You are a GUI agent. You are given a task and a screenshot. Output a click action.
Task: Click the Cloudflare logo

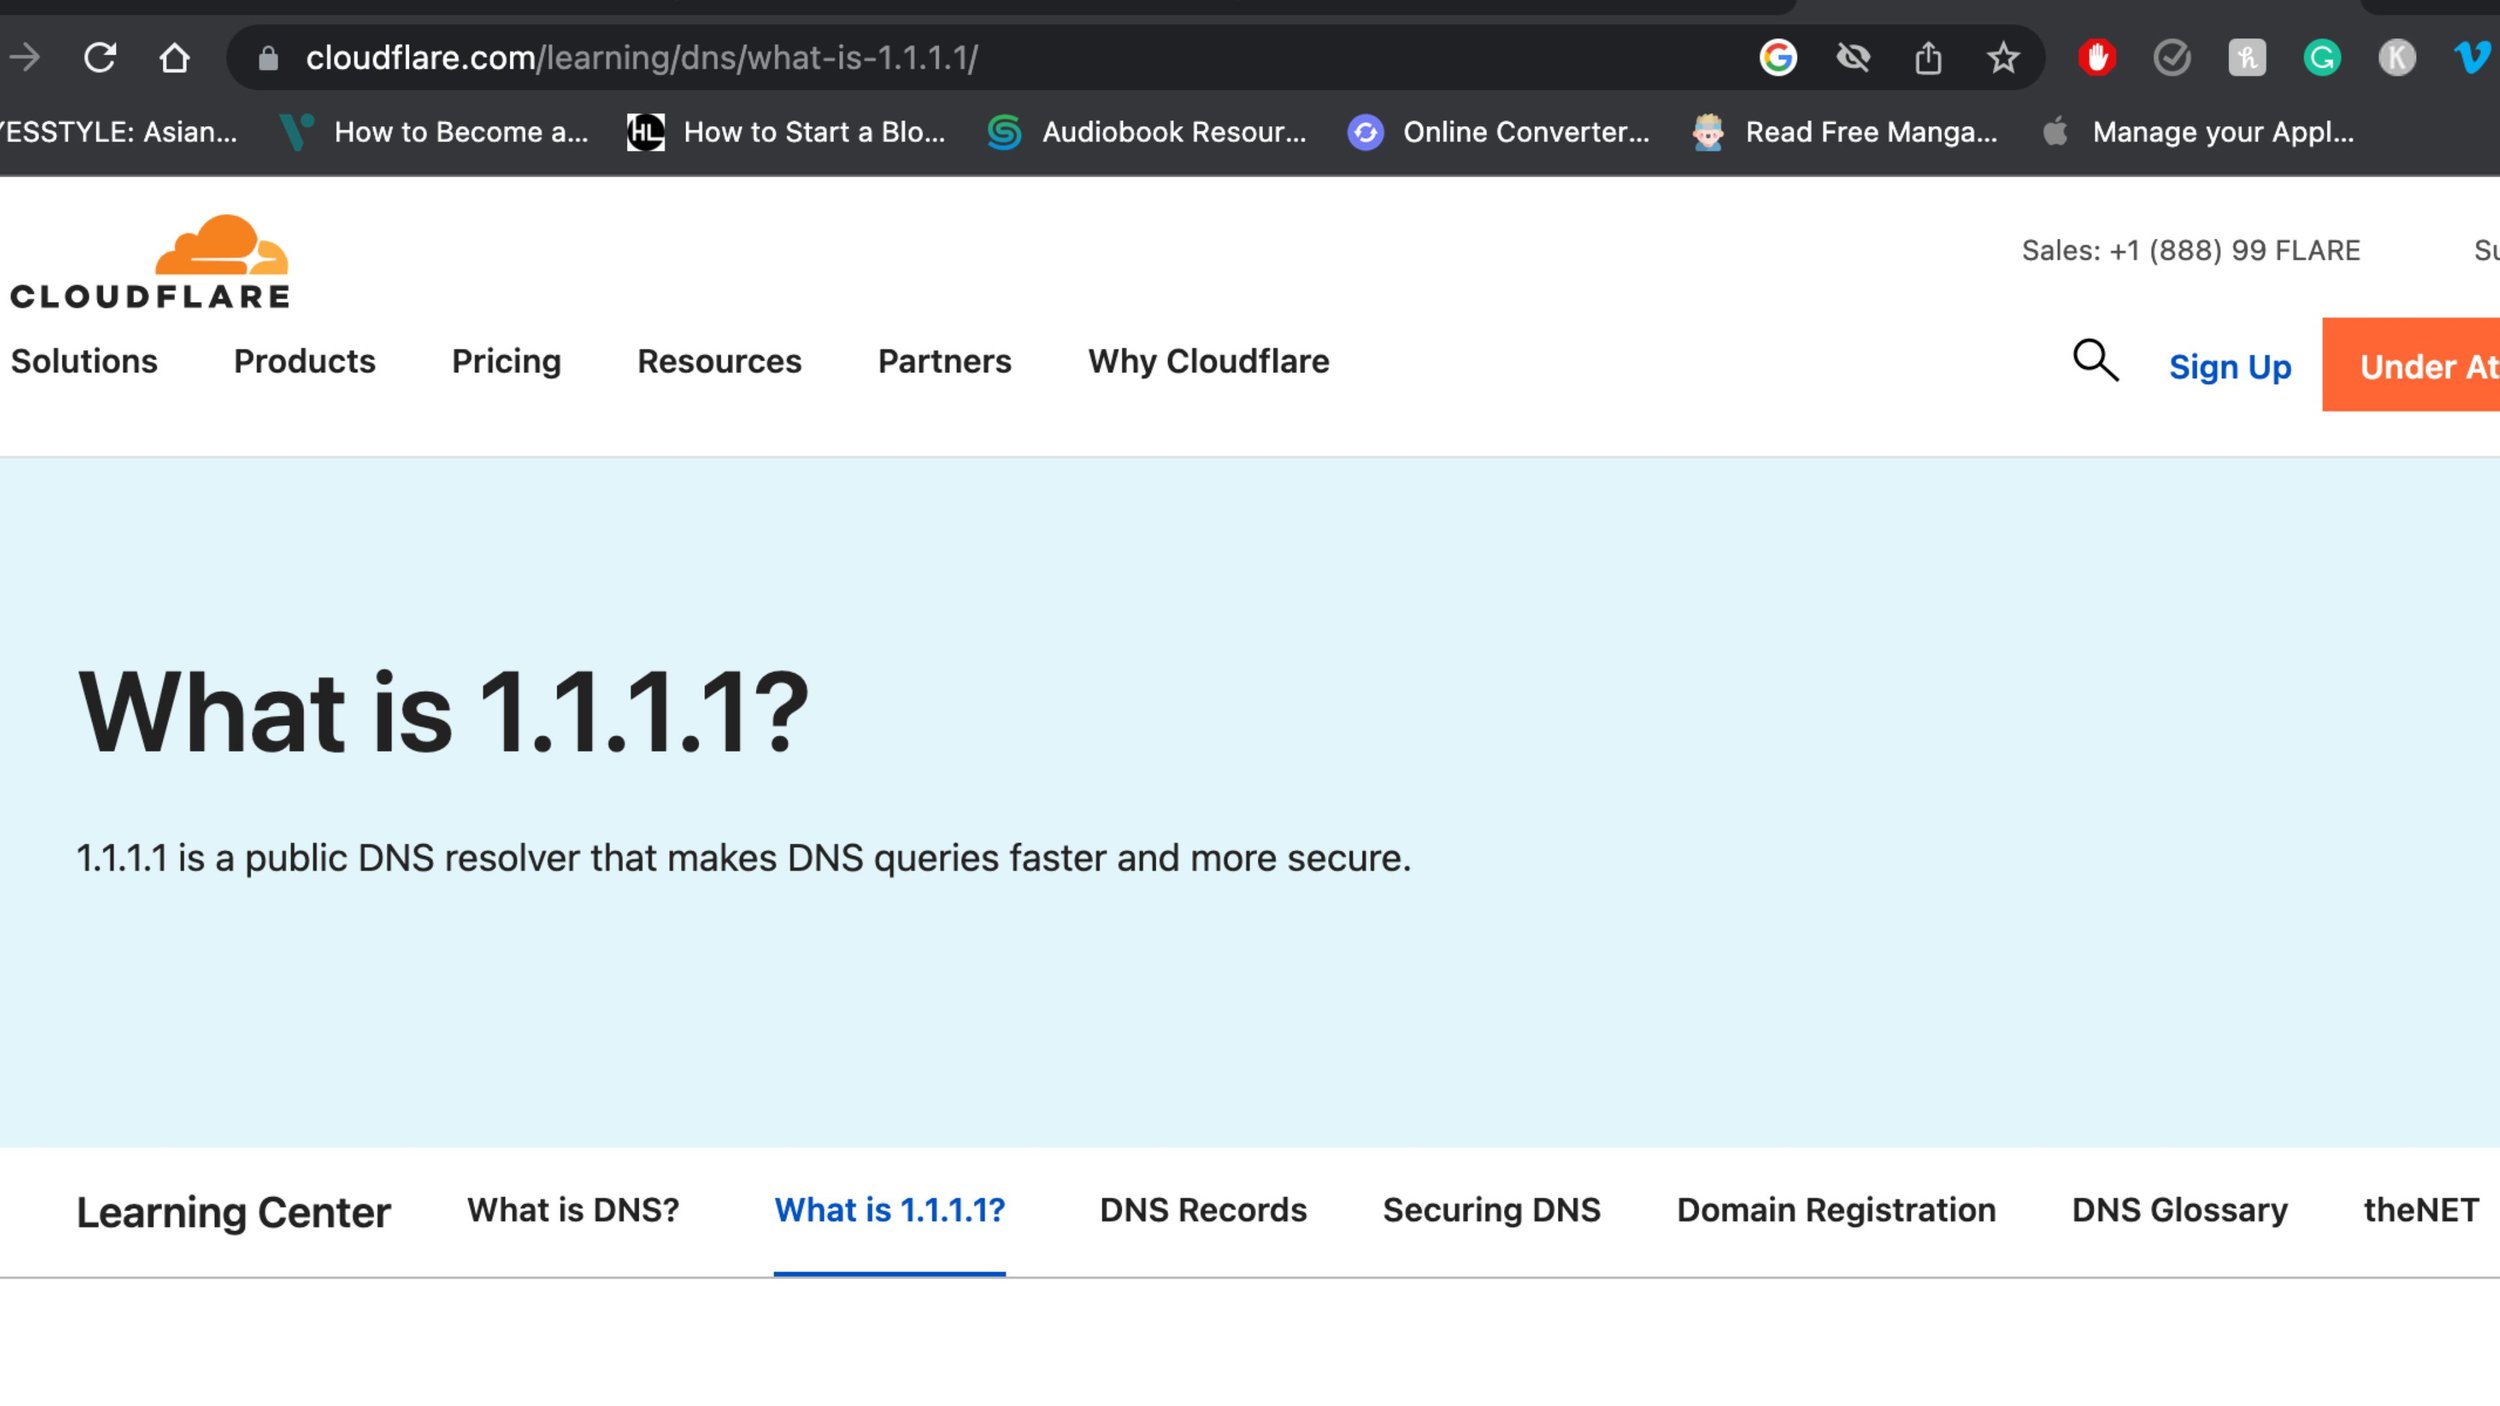150,262
